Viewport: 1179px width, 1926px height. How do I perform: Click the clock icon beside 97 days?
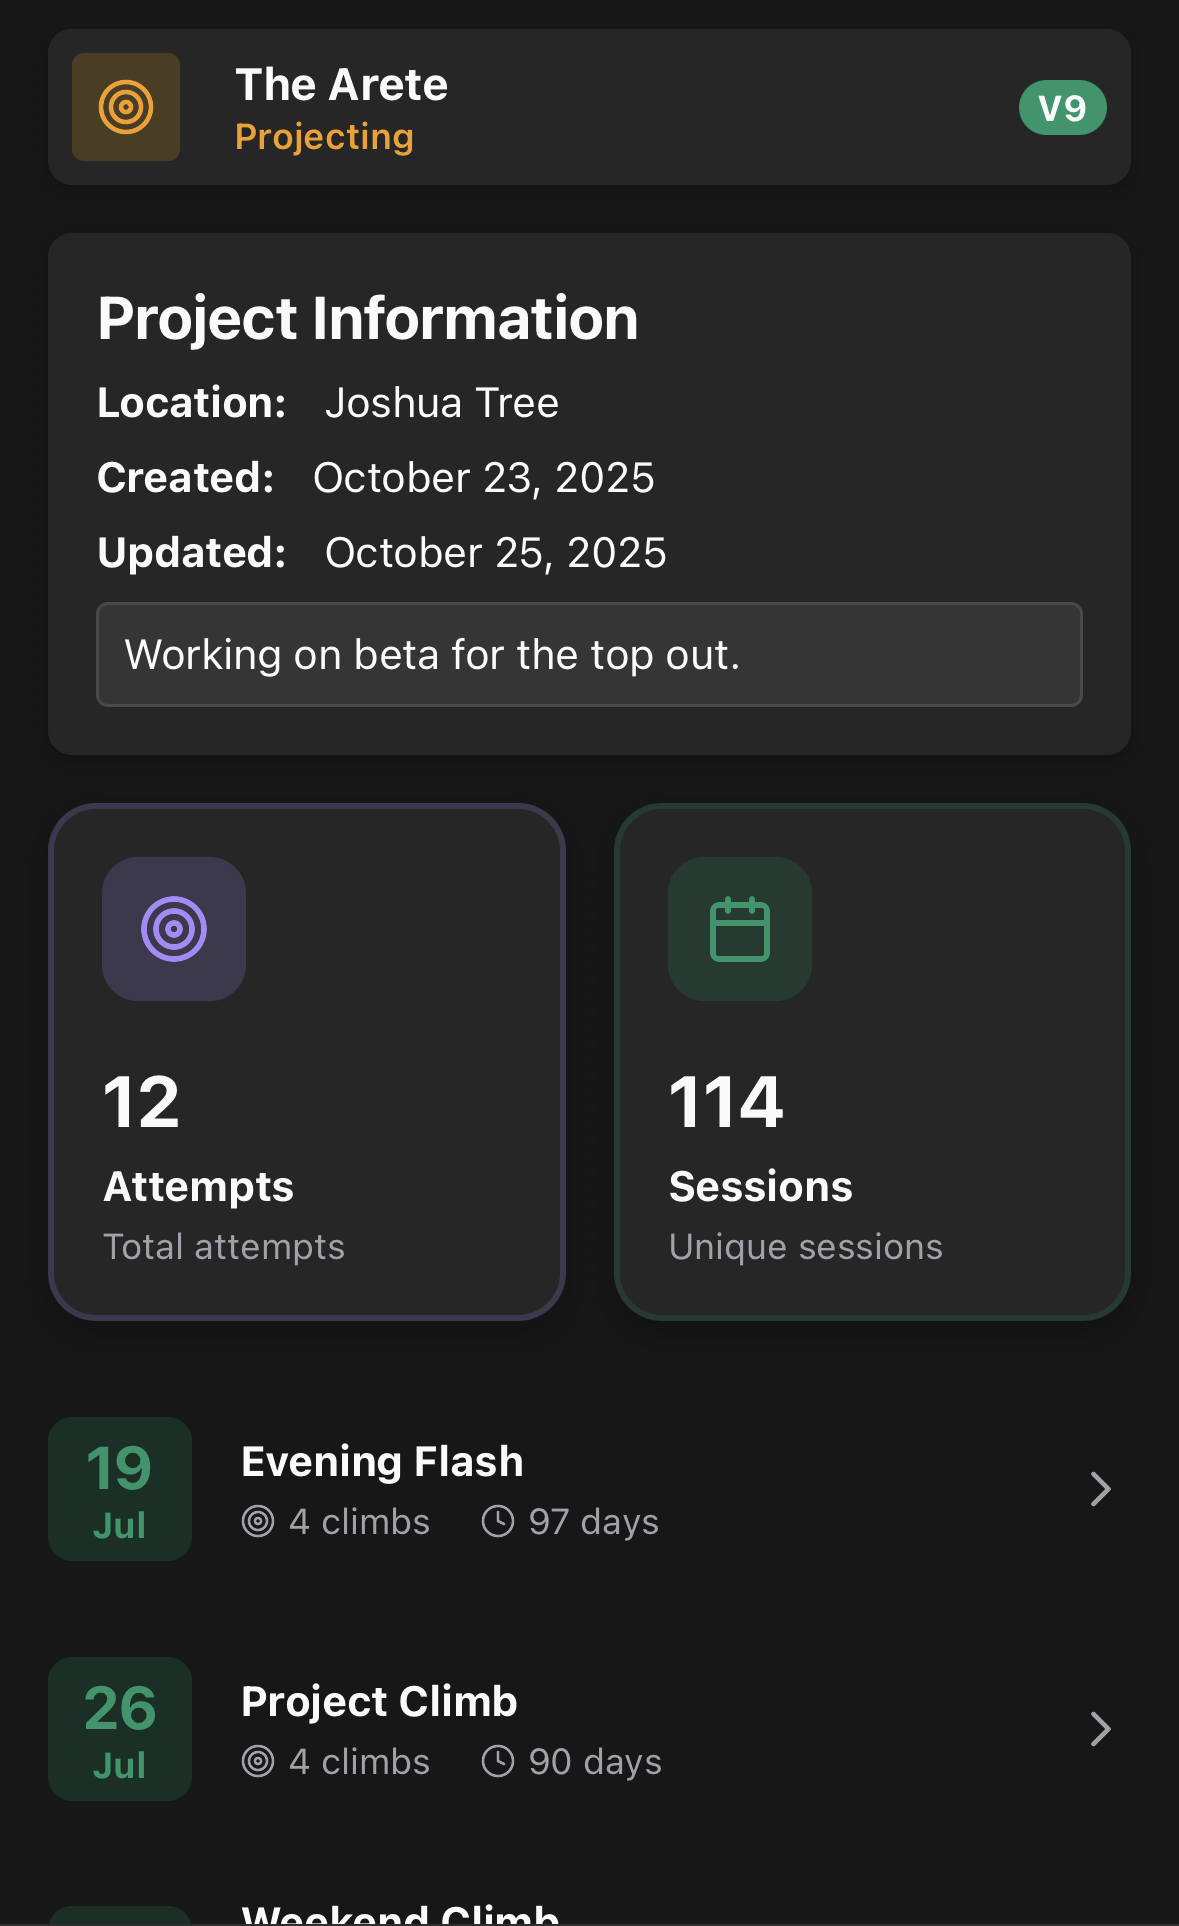click(498, 1521)
